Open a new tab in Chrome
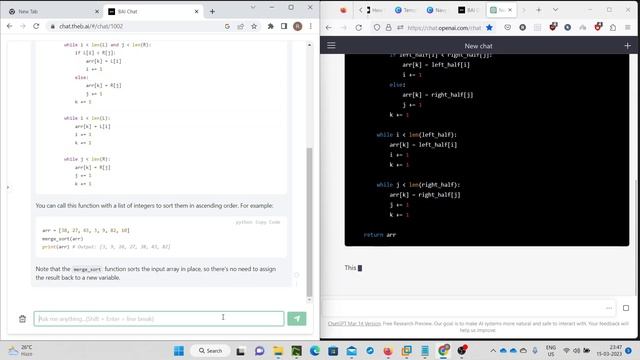The height and width of the screenshot is (360, 640). coord(212,11)
